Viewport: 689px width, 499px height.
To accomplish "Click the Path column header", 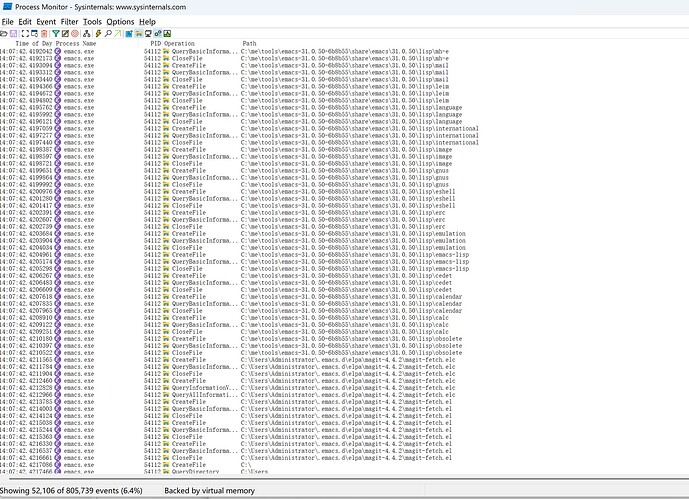I will (x=251, y=44).
